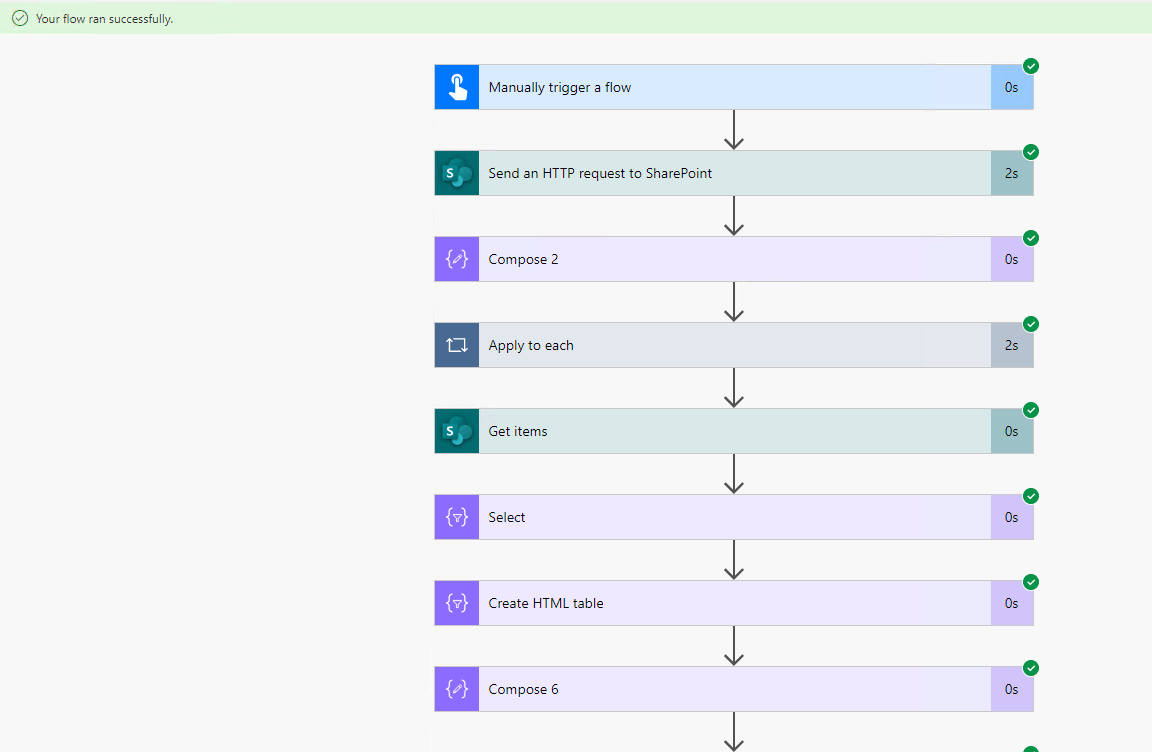Screen dimensions: 1152x752
Task: Click the Create HTML table icon
Action: click(x=457, y=603)
